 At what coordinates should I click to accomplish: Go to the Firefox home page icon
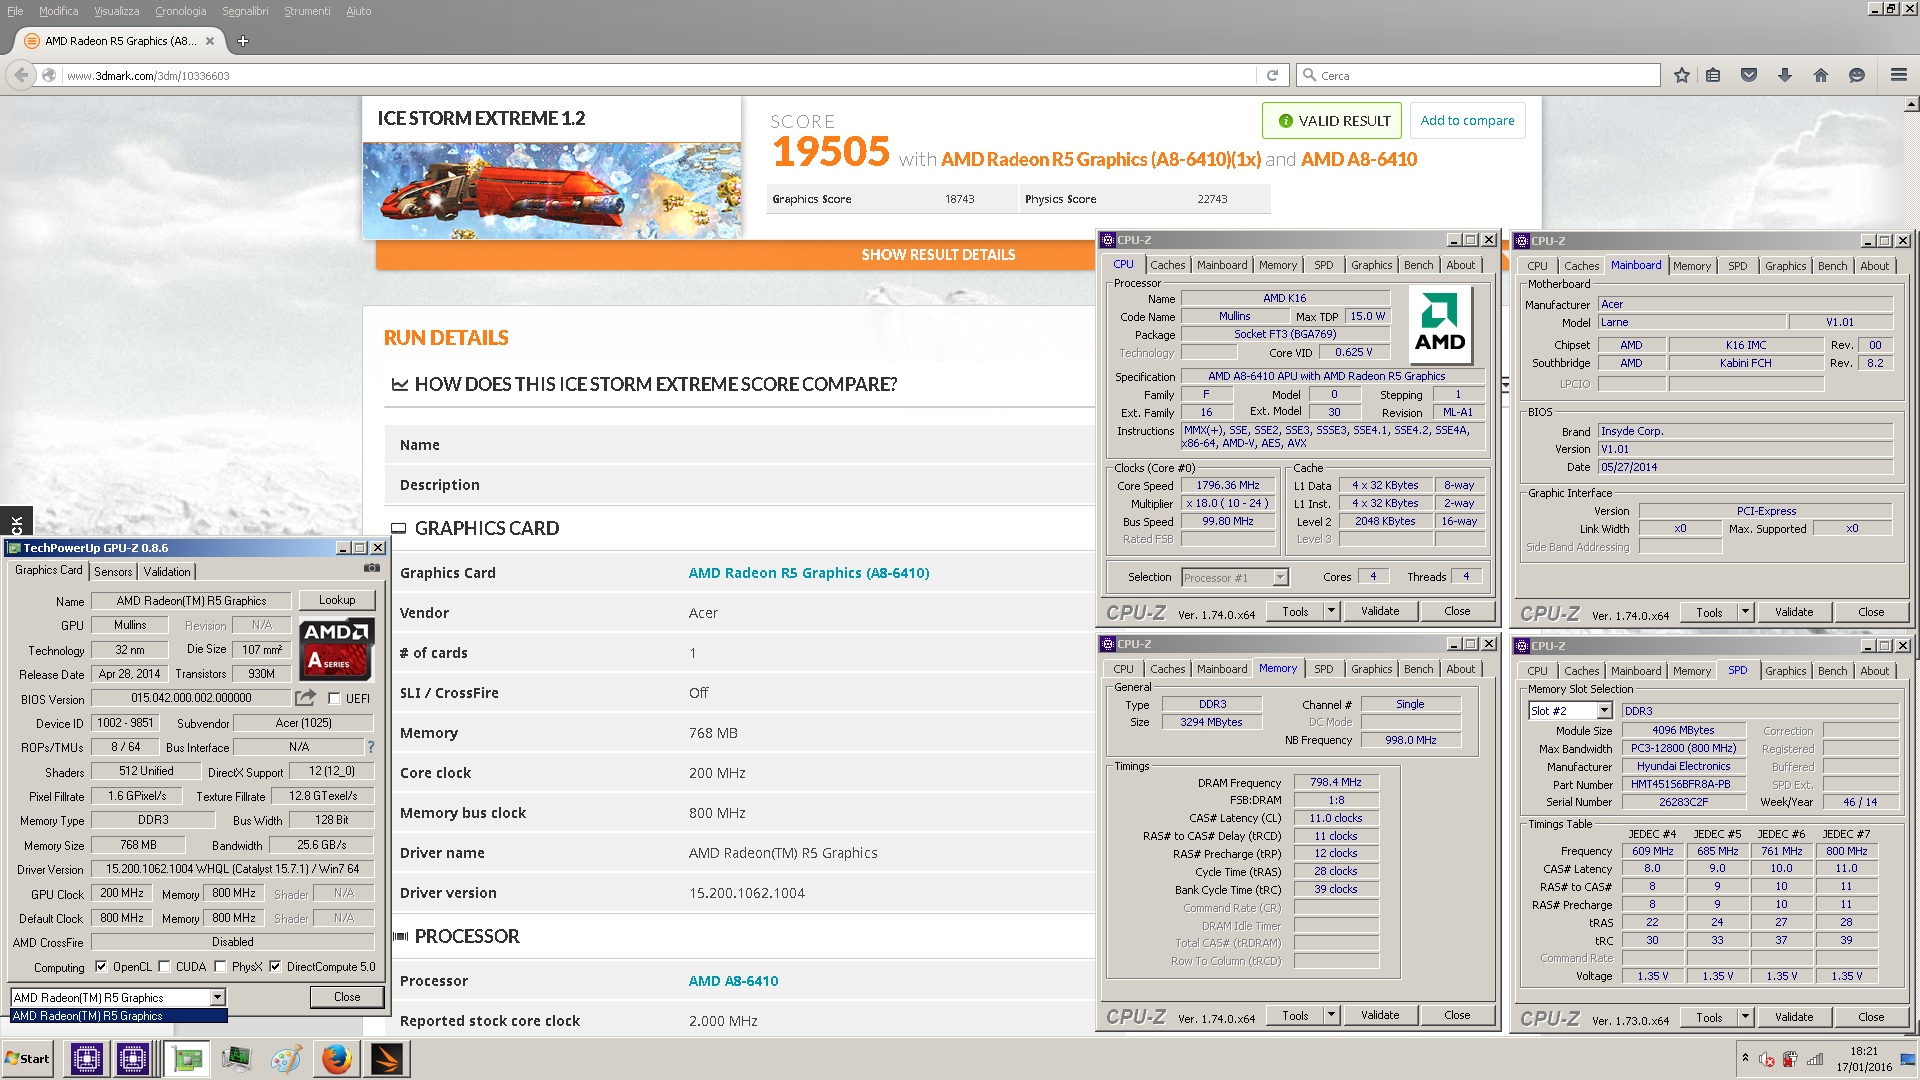[x=1821, y=75]
